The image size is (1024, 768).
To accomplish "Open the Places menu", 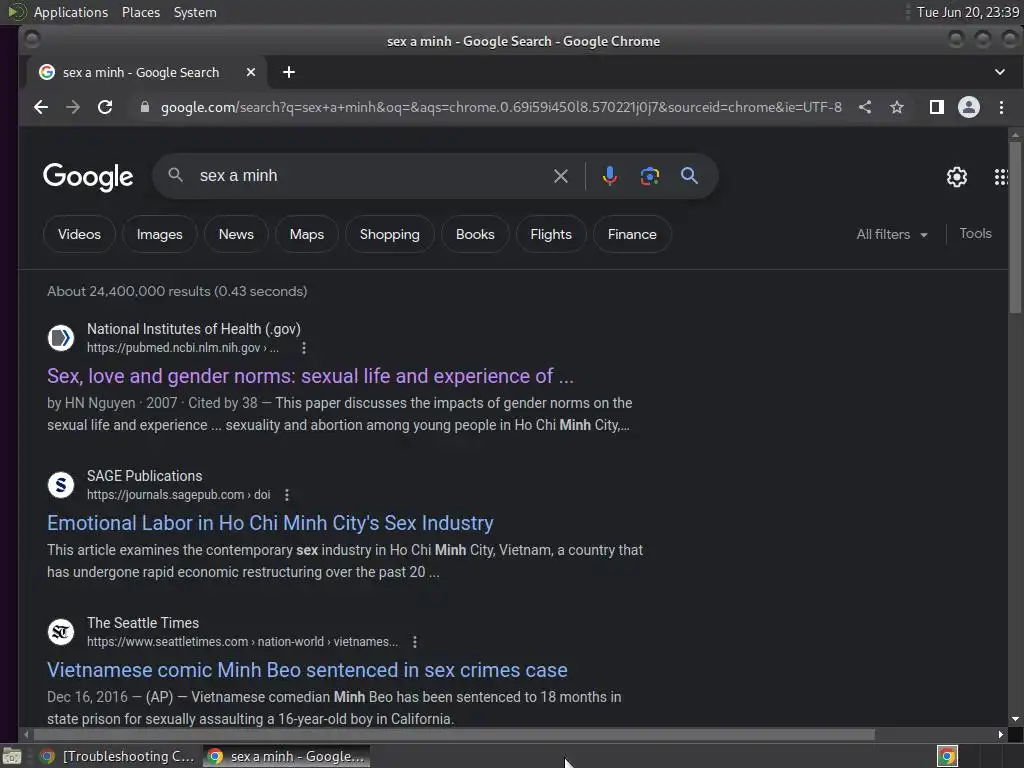I will coord(141,12).
